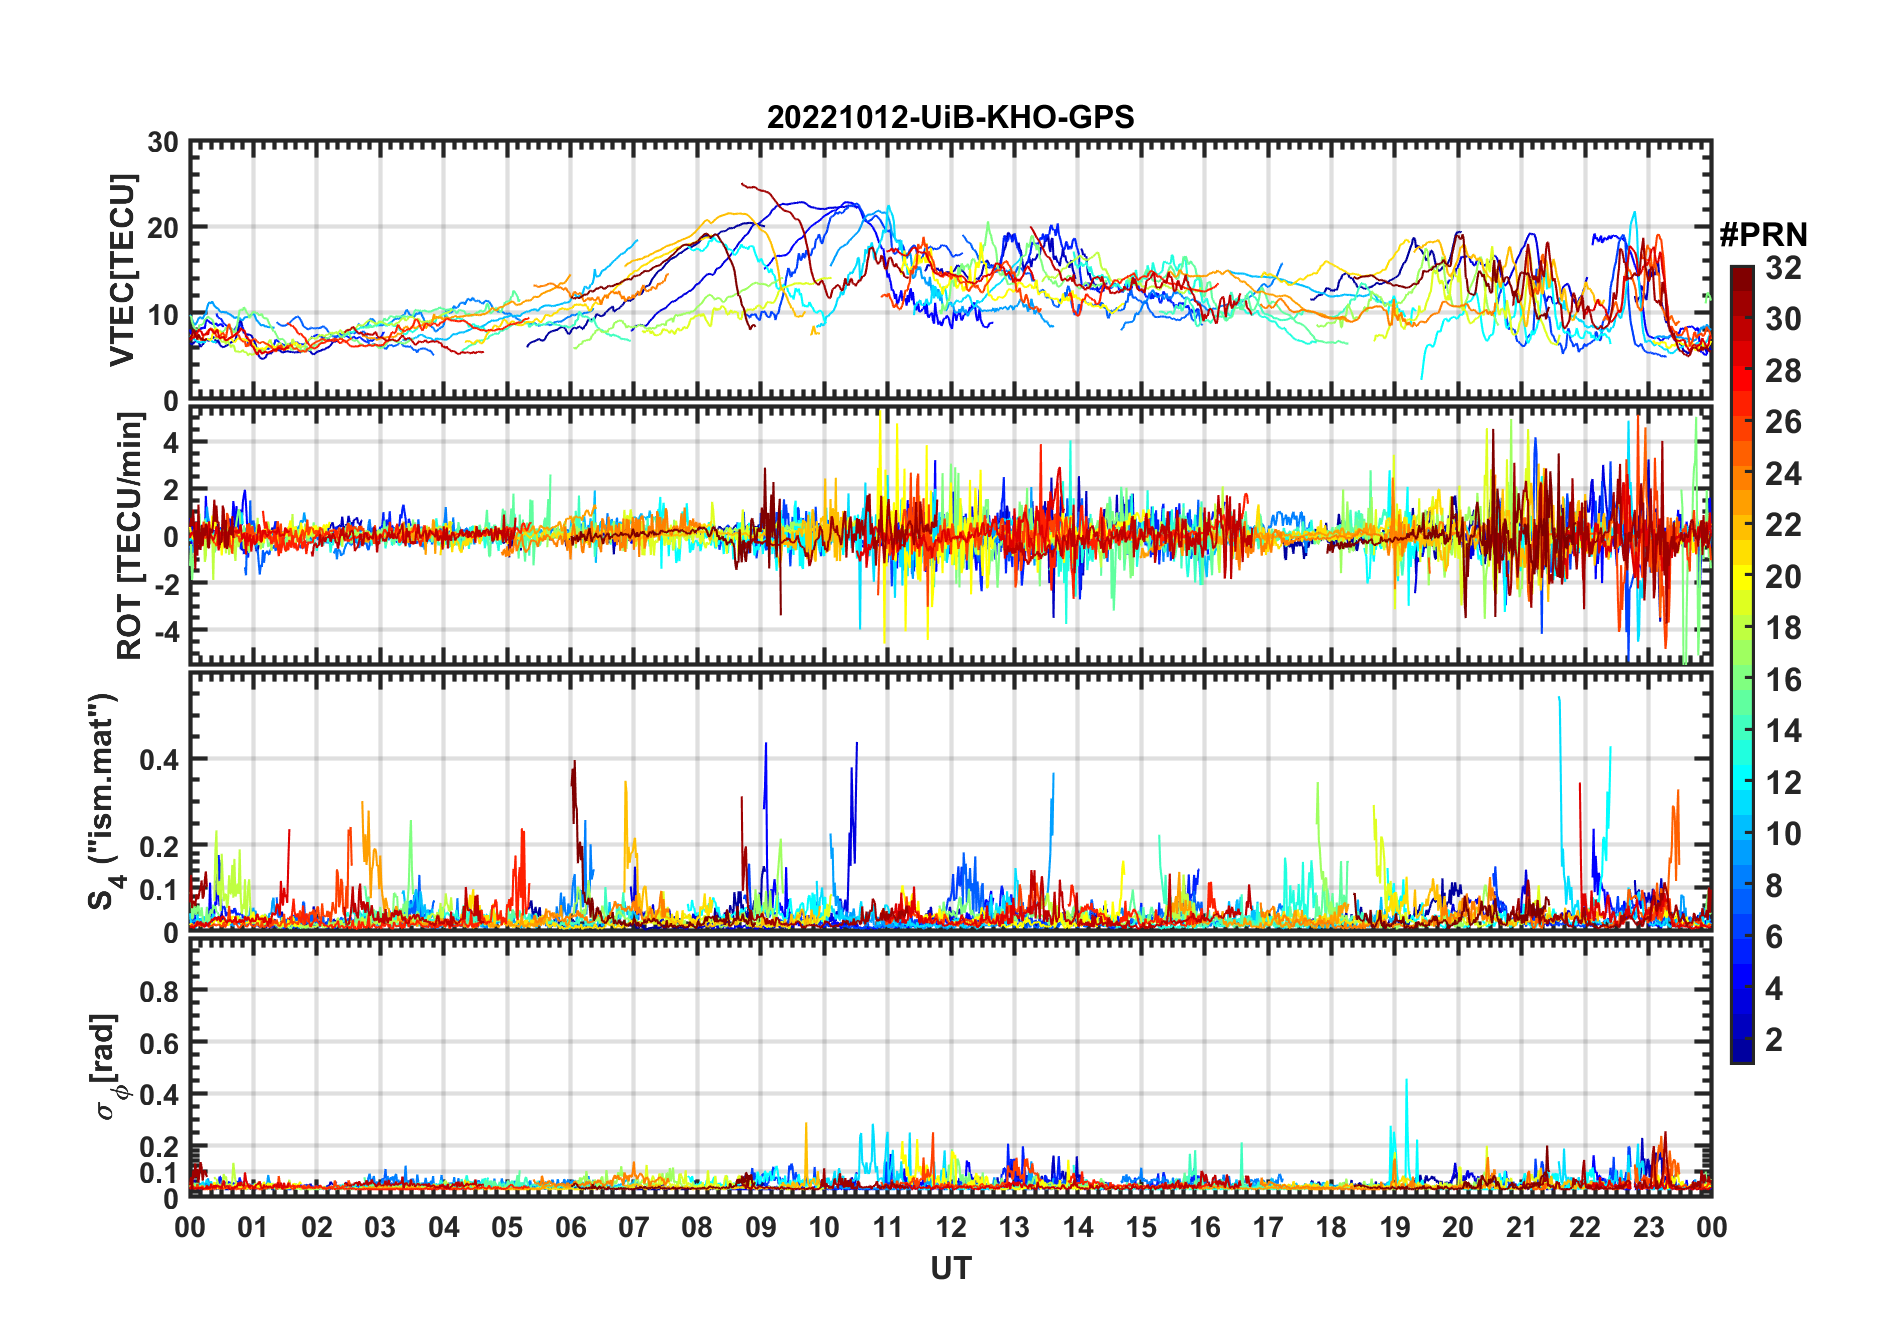Viewport: 1902px width, 1330px height.
Task: Click UT axis tick label 17
Action: coord(1268,1227)
